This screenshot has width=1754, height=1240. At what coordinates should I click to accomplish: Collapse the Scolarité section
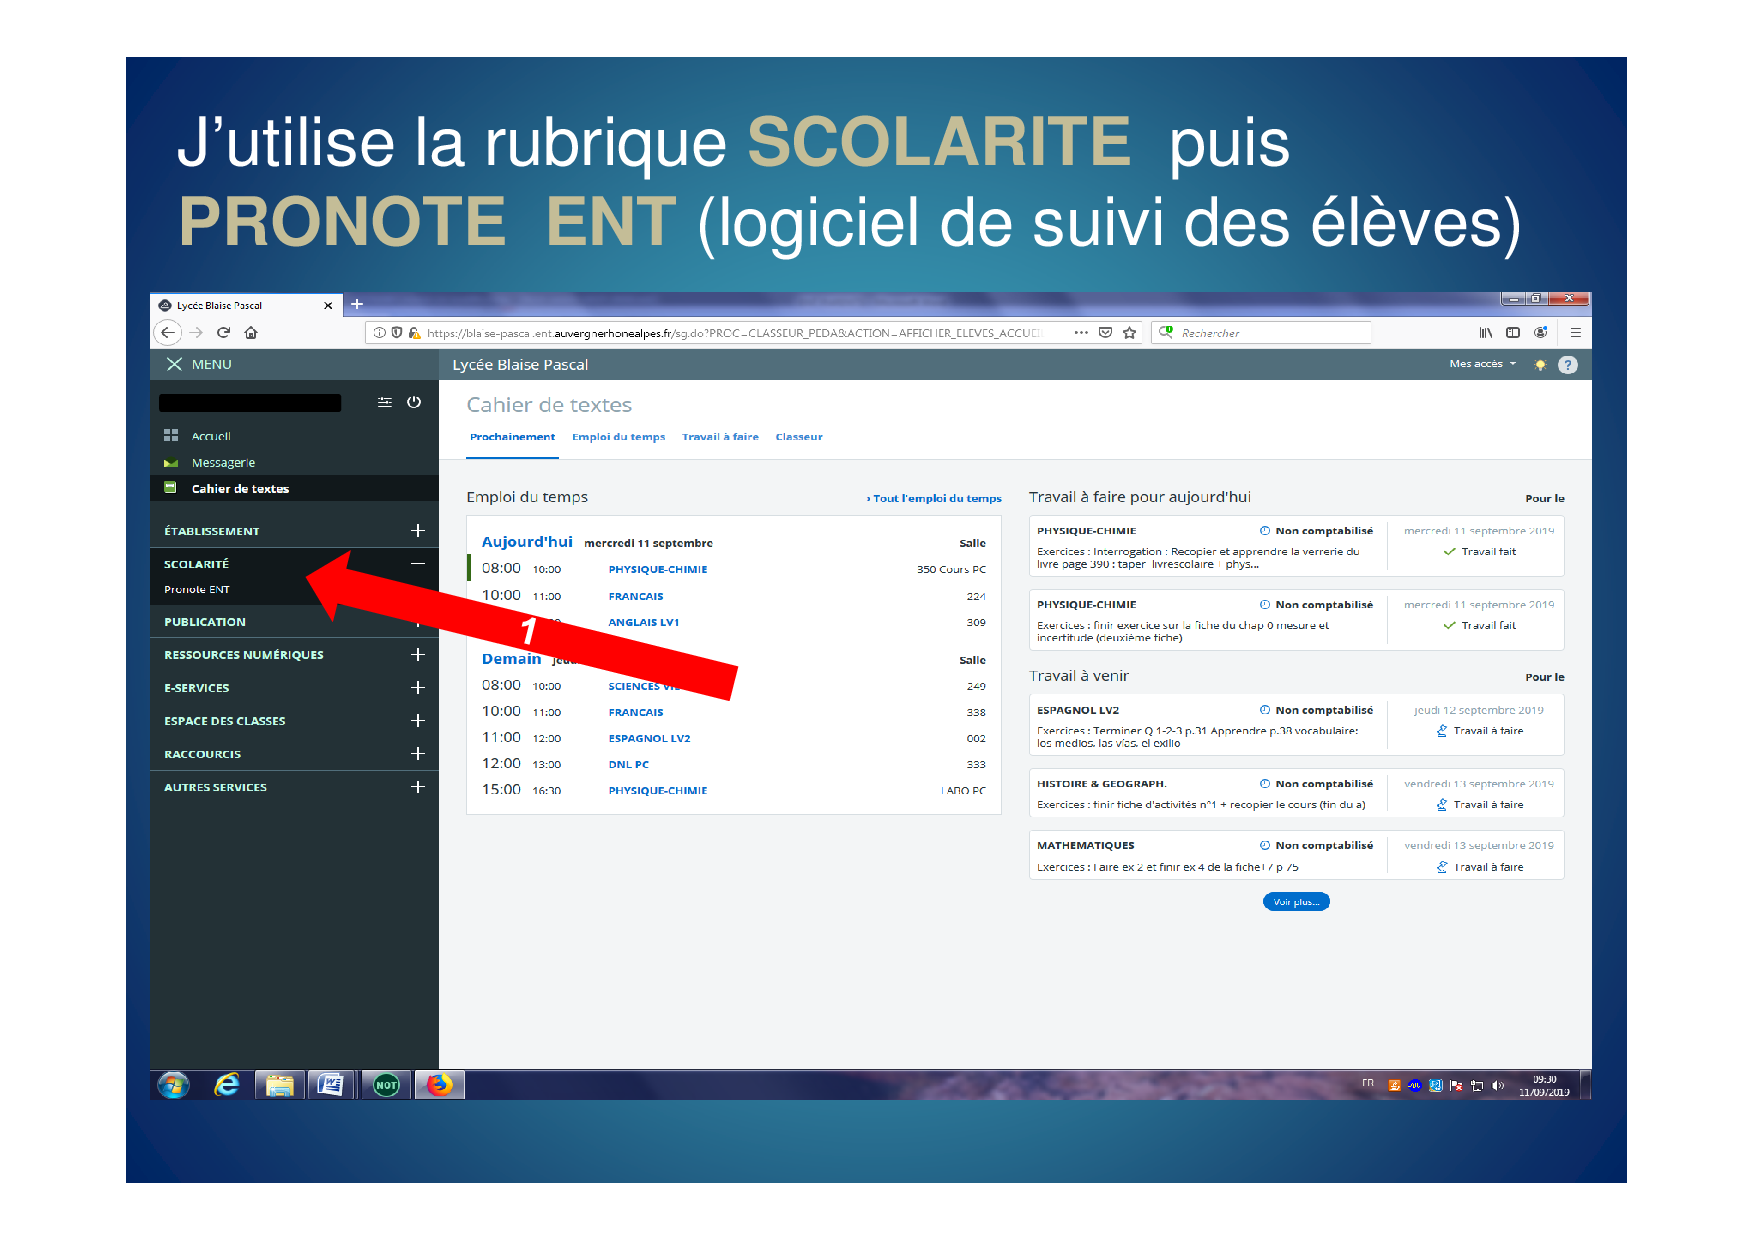[x=418, y=564]
